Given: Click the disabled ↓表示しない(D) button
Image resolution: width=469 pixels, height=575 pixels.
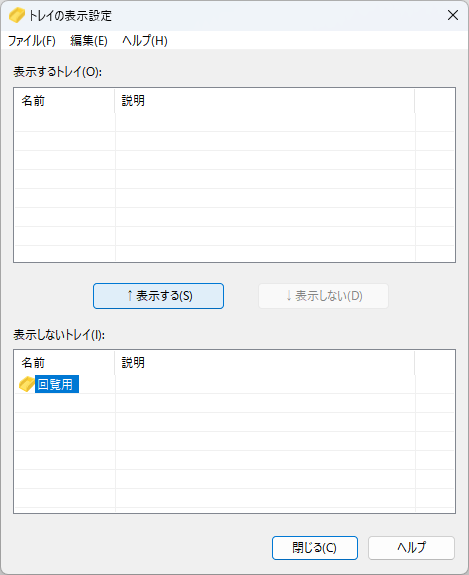Looking at the screenshot, I should pos(323,296).
